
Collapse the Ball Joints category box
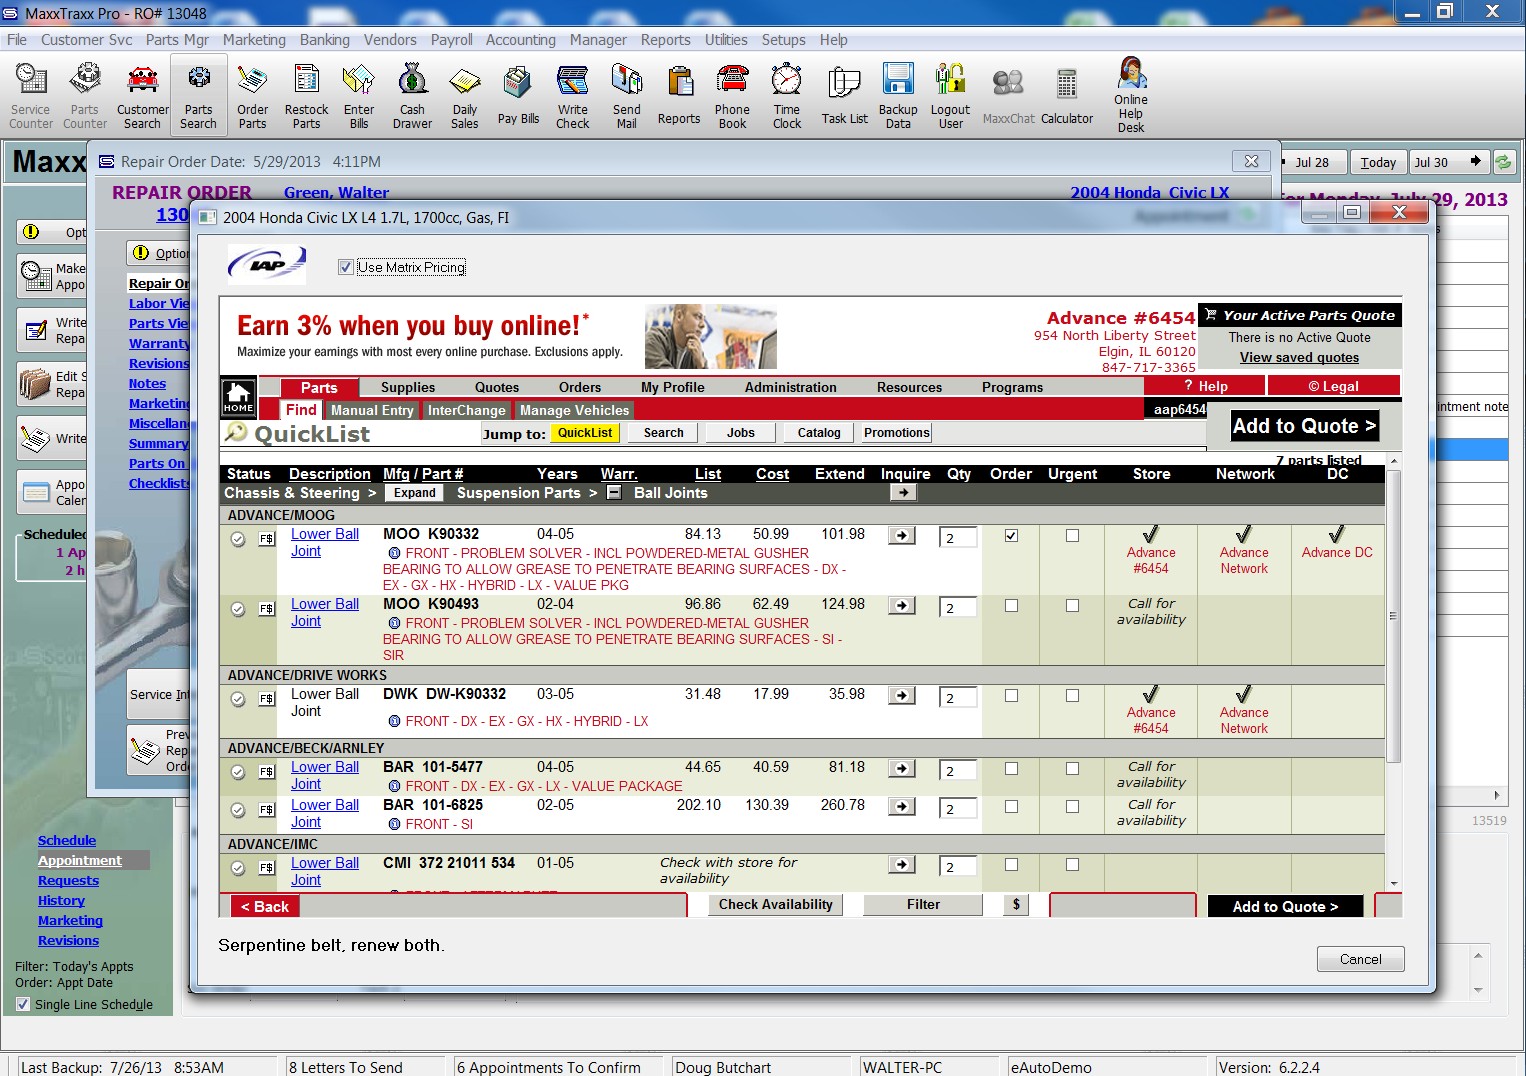pos(614,493)
